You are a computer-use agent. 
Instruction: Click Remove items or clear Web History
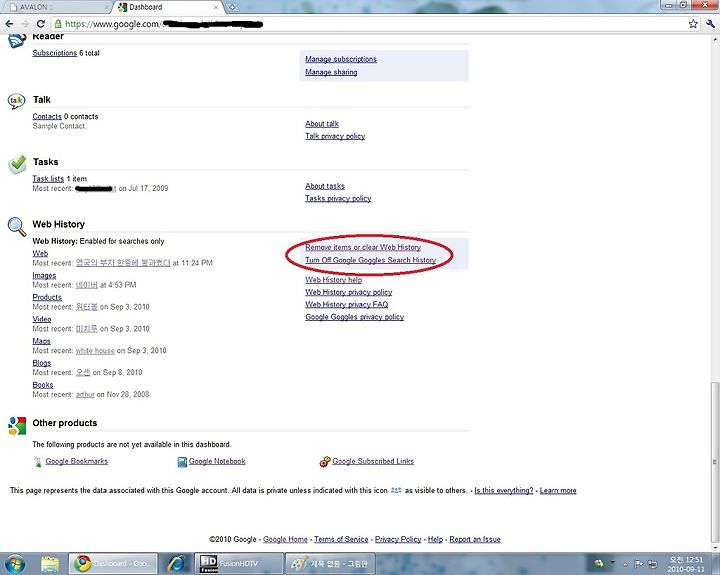(363, 247)
